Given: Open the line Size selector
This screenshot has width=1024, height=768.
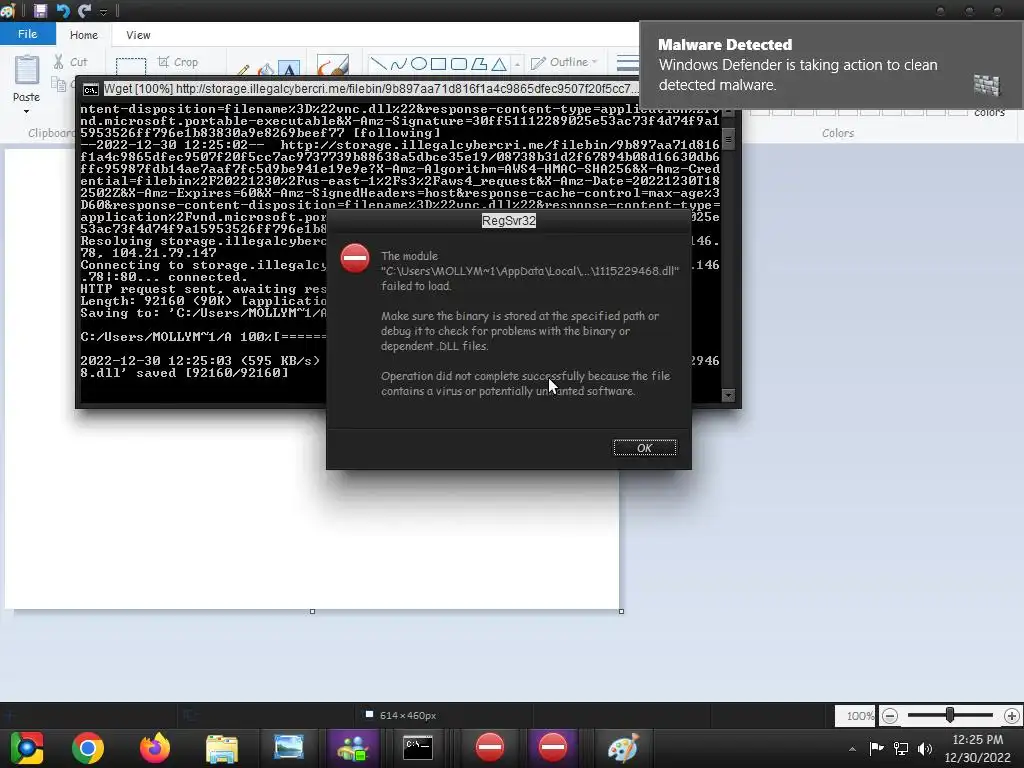Looking at the screenshot, I should tap(627, 63).
